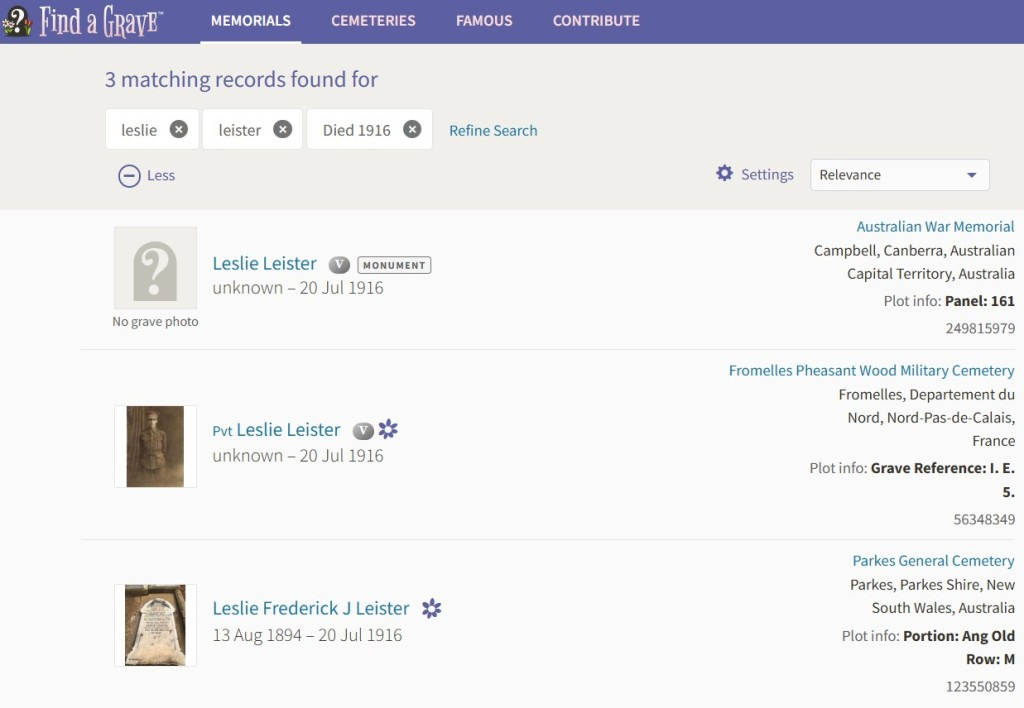Click flower icon beside Pvt Leslie Leister
The width and height of the screenshot is (1024, 708).
coord(388,429)
